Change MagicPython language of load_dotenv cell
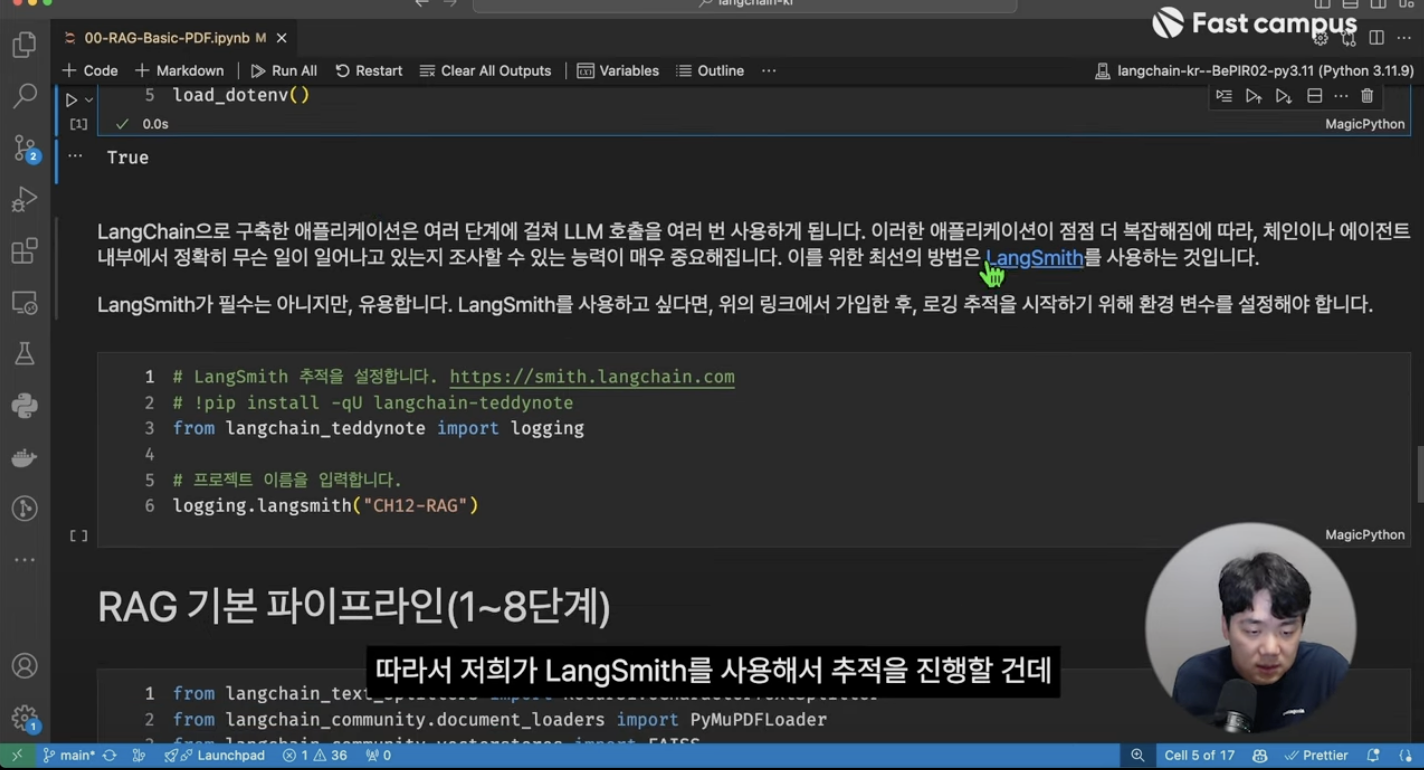Screen dimensions: 1424x770 point(1365,124)
